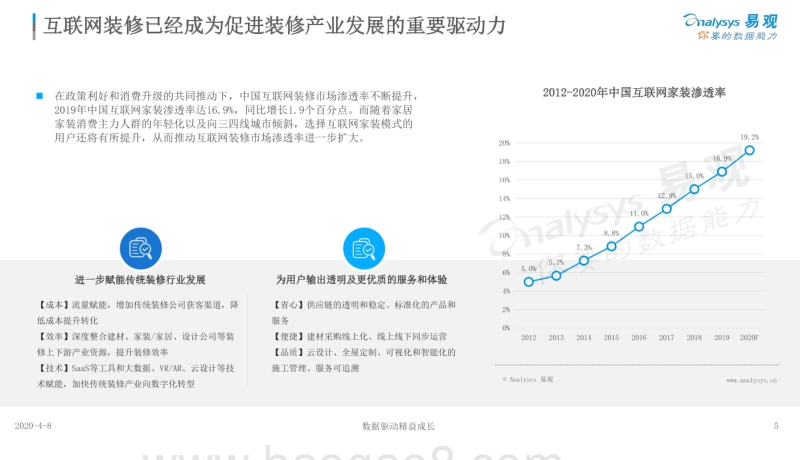Screen dimensions: 800x460
Task: Click the 10% y-axis label
Action: 504,236
